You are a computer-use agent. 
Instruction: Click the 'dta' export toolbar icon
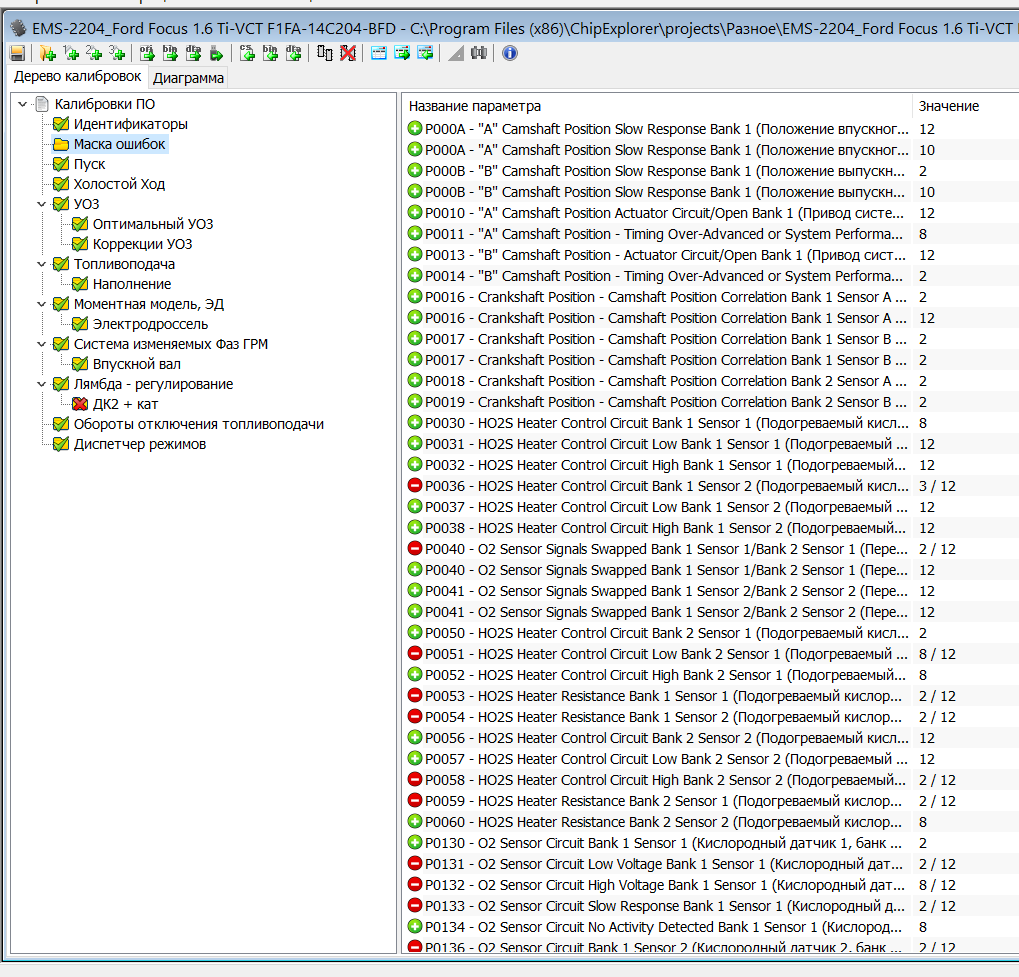[x=193, y=53]
